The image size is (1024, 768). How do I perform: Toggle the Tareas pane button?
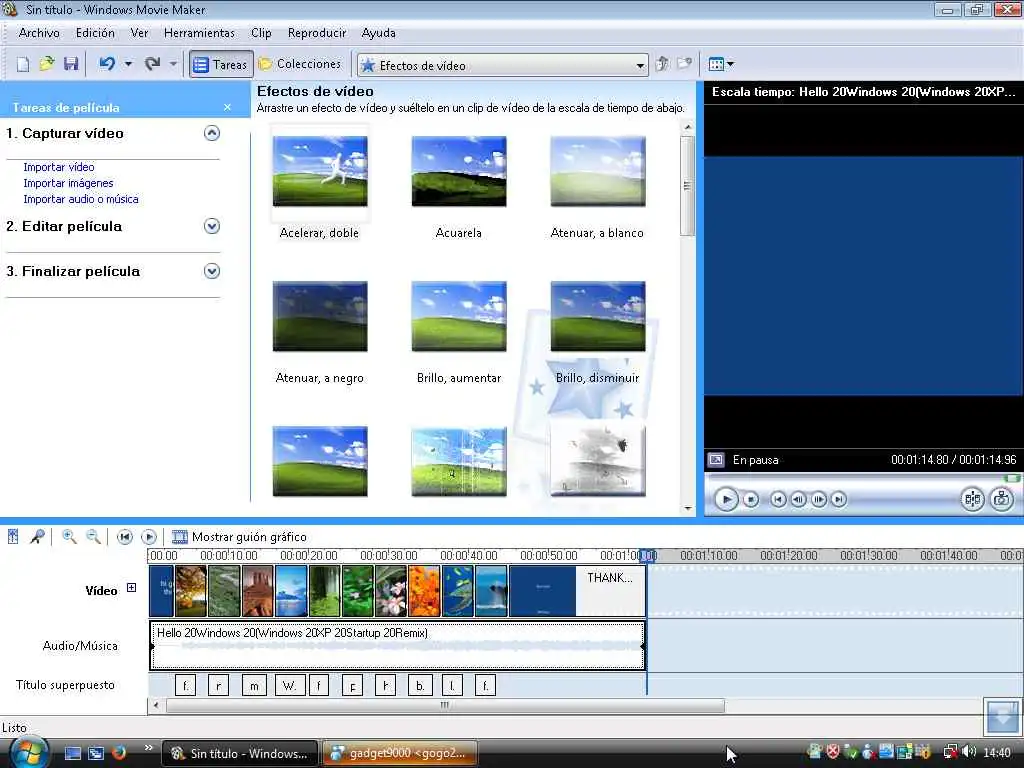coord(221,64)
